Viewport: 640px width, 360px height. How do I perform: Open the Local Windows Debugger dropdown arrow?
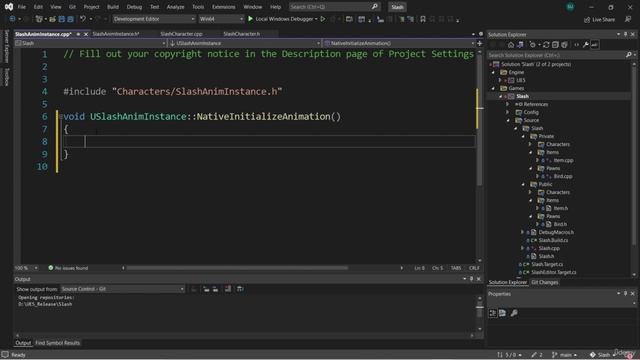(316, 19)
